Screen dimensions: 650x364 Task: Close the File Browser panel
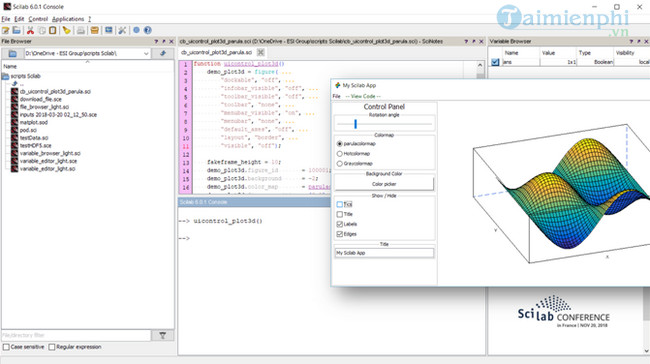tap(171, 41)
